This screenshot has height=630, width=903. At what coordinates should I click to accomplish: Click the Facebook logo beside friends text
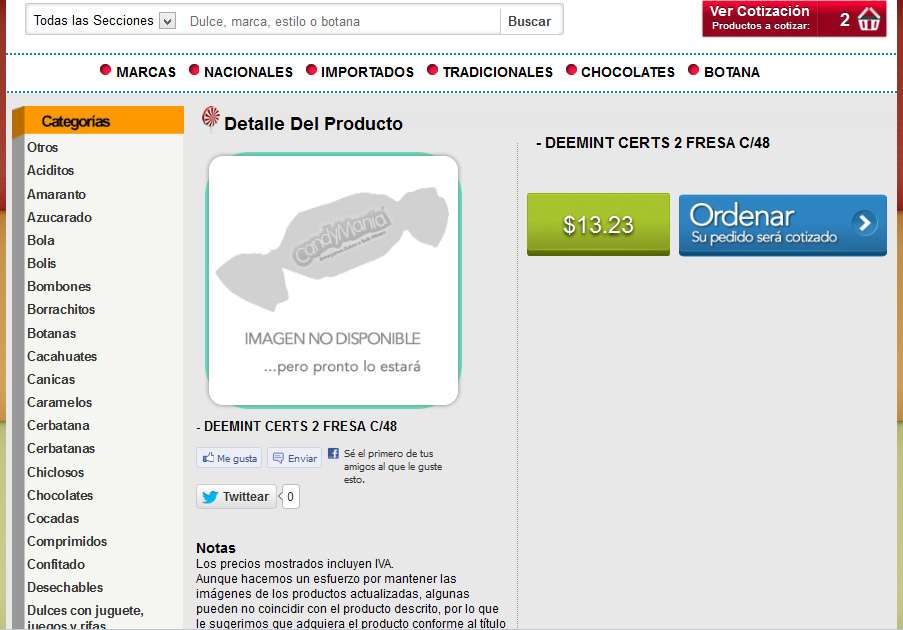pyautogui.click(x=333, y=453)
